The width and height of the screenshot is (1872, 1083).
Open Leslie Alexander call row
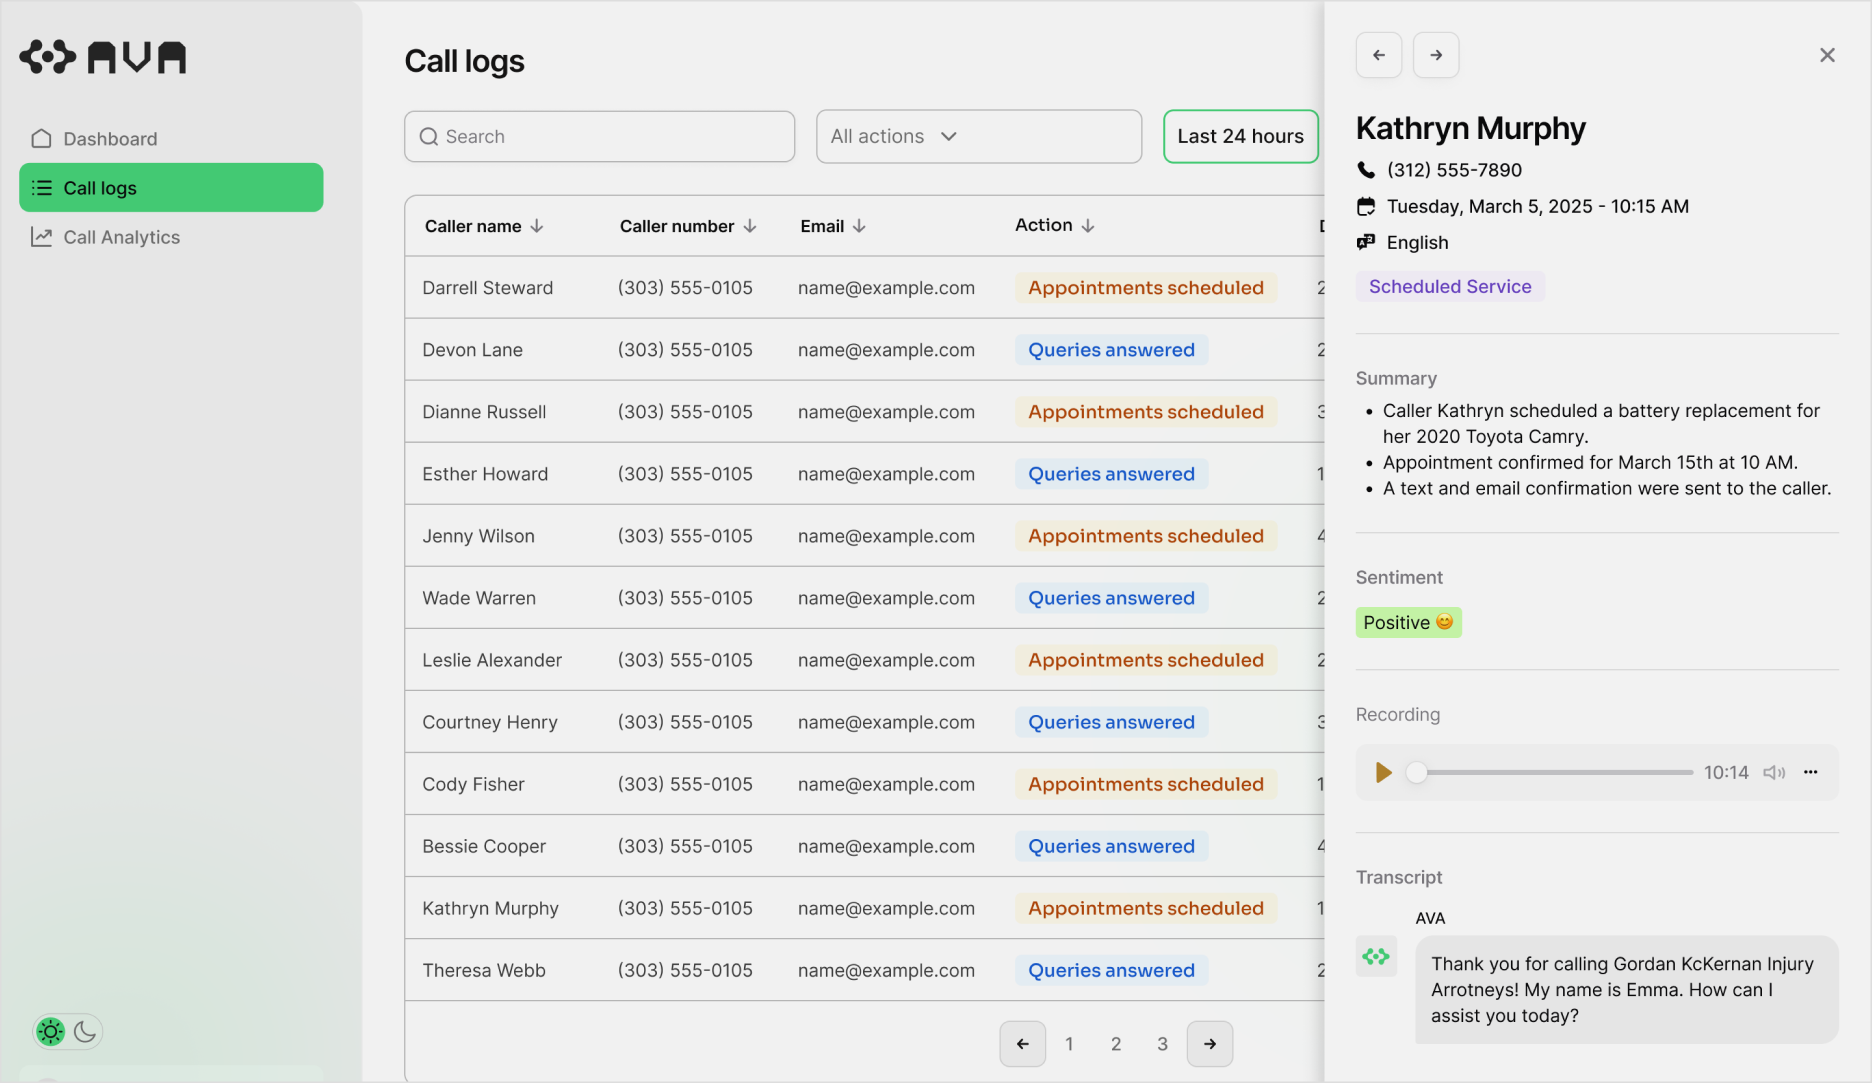[x=864, y=660]
